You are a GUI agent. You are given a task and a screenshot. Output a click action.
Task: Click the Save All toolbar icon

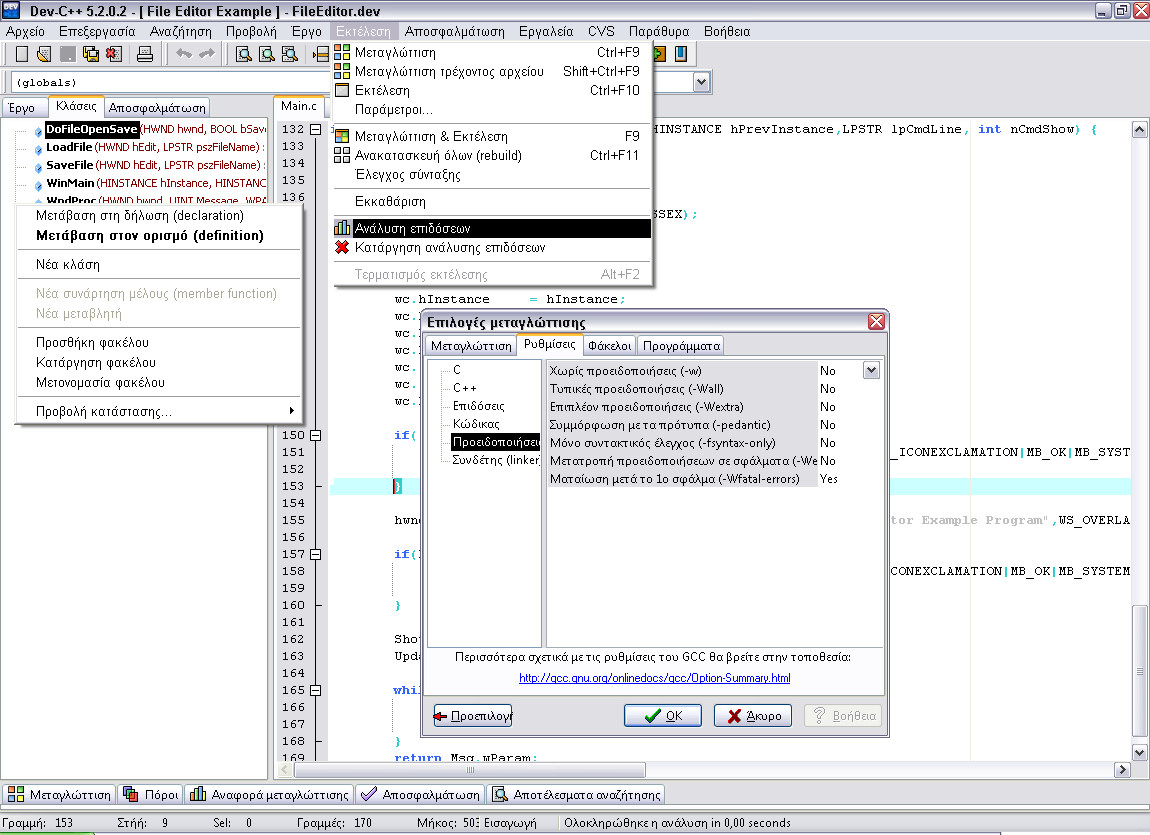click(90, 54)
